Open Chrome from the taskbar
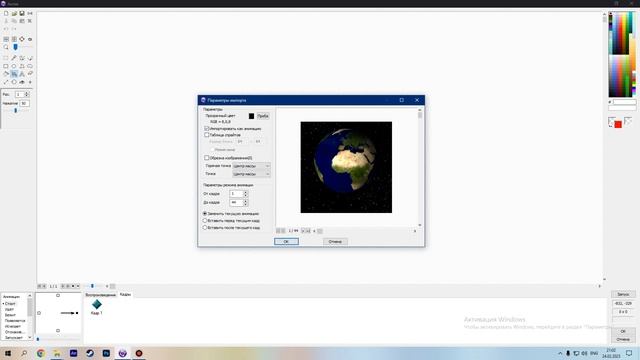The height and width of the screenshot is (360, 640). (x=40, y=353)
